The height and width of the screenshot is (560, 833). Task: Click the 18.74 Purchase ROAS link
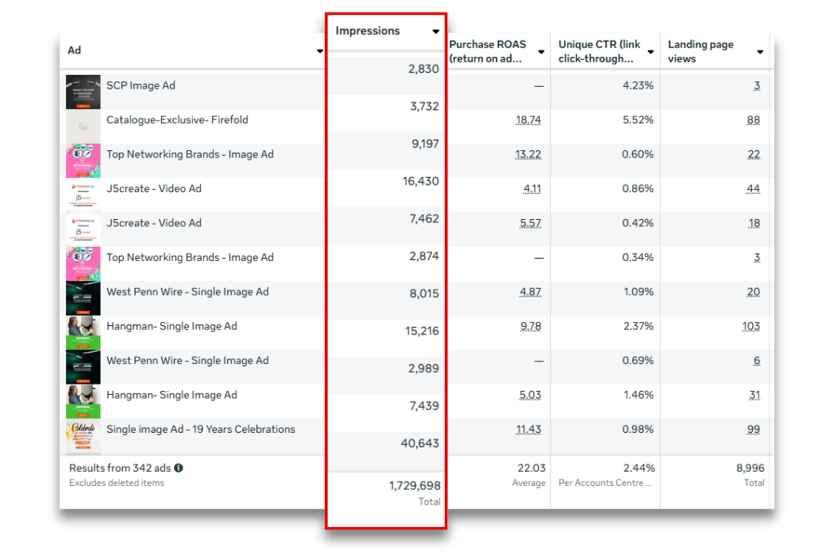coord(528,120)
